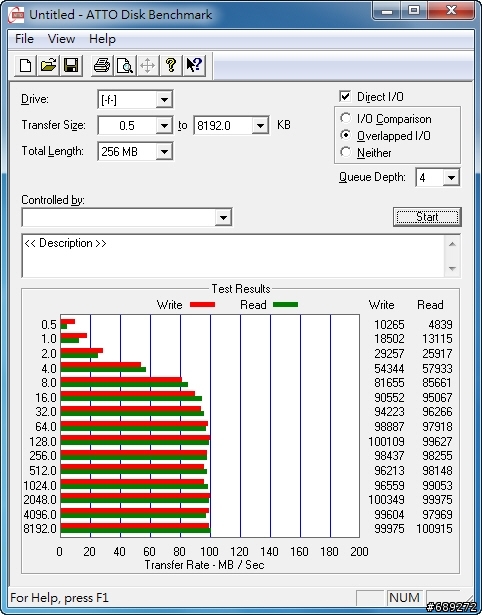The width and height of the screenshot is (482, 615).
Task: Open the File menu
Action: [x=24, y=39]
